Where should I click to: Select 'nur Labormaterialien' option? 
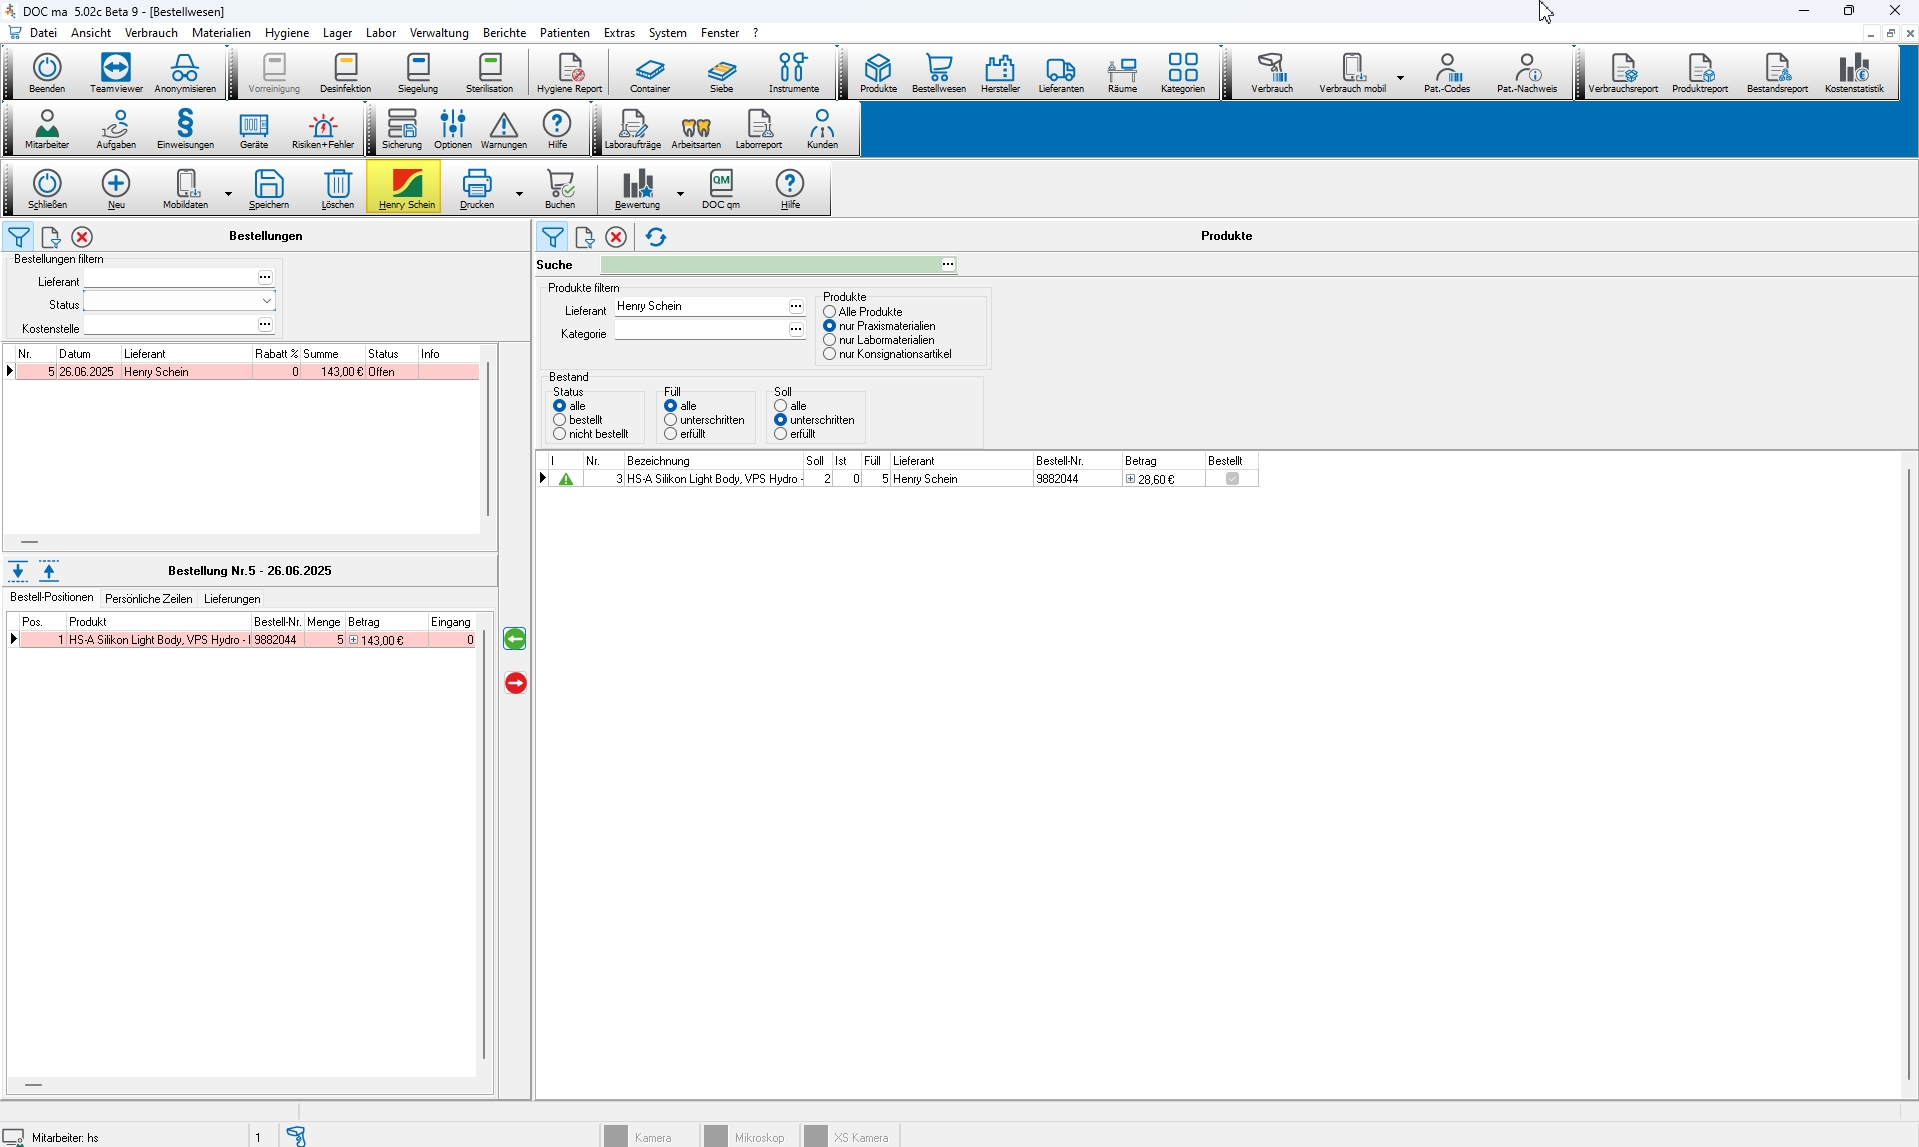tap(829, 340)
